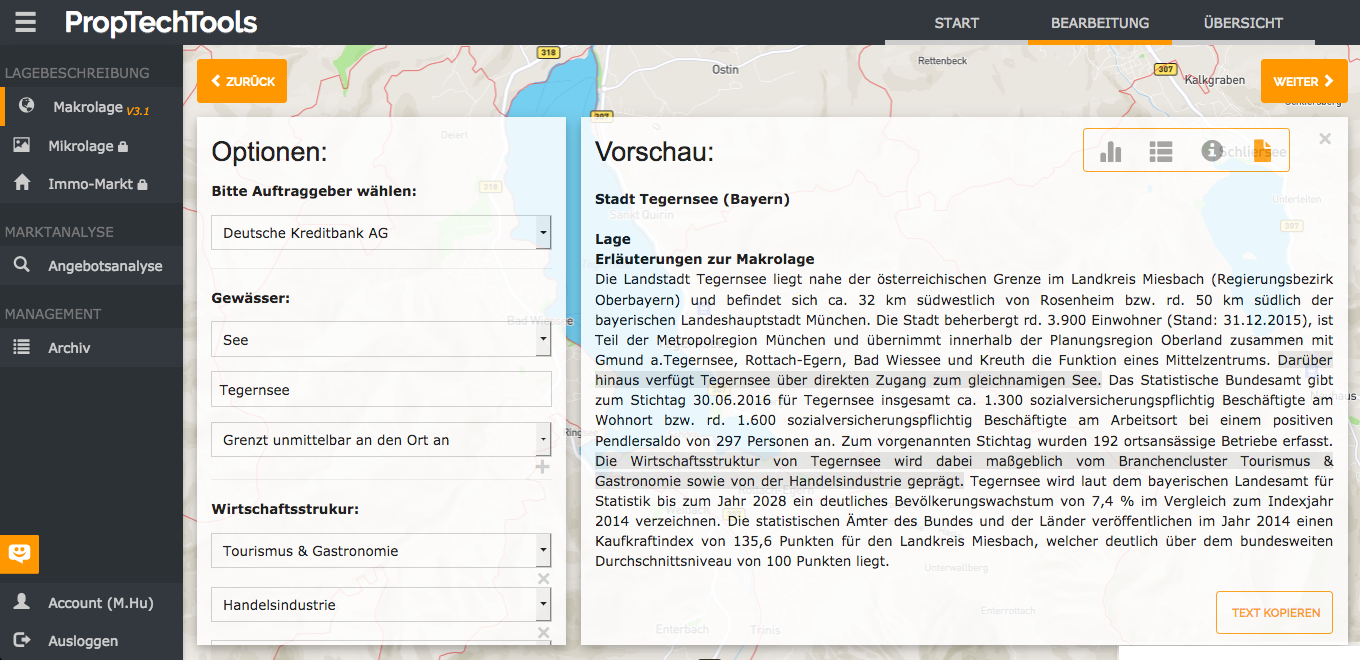Click the WEITER button

1304,81
